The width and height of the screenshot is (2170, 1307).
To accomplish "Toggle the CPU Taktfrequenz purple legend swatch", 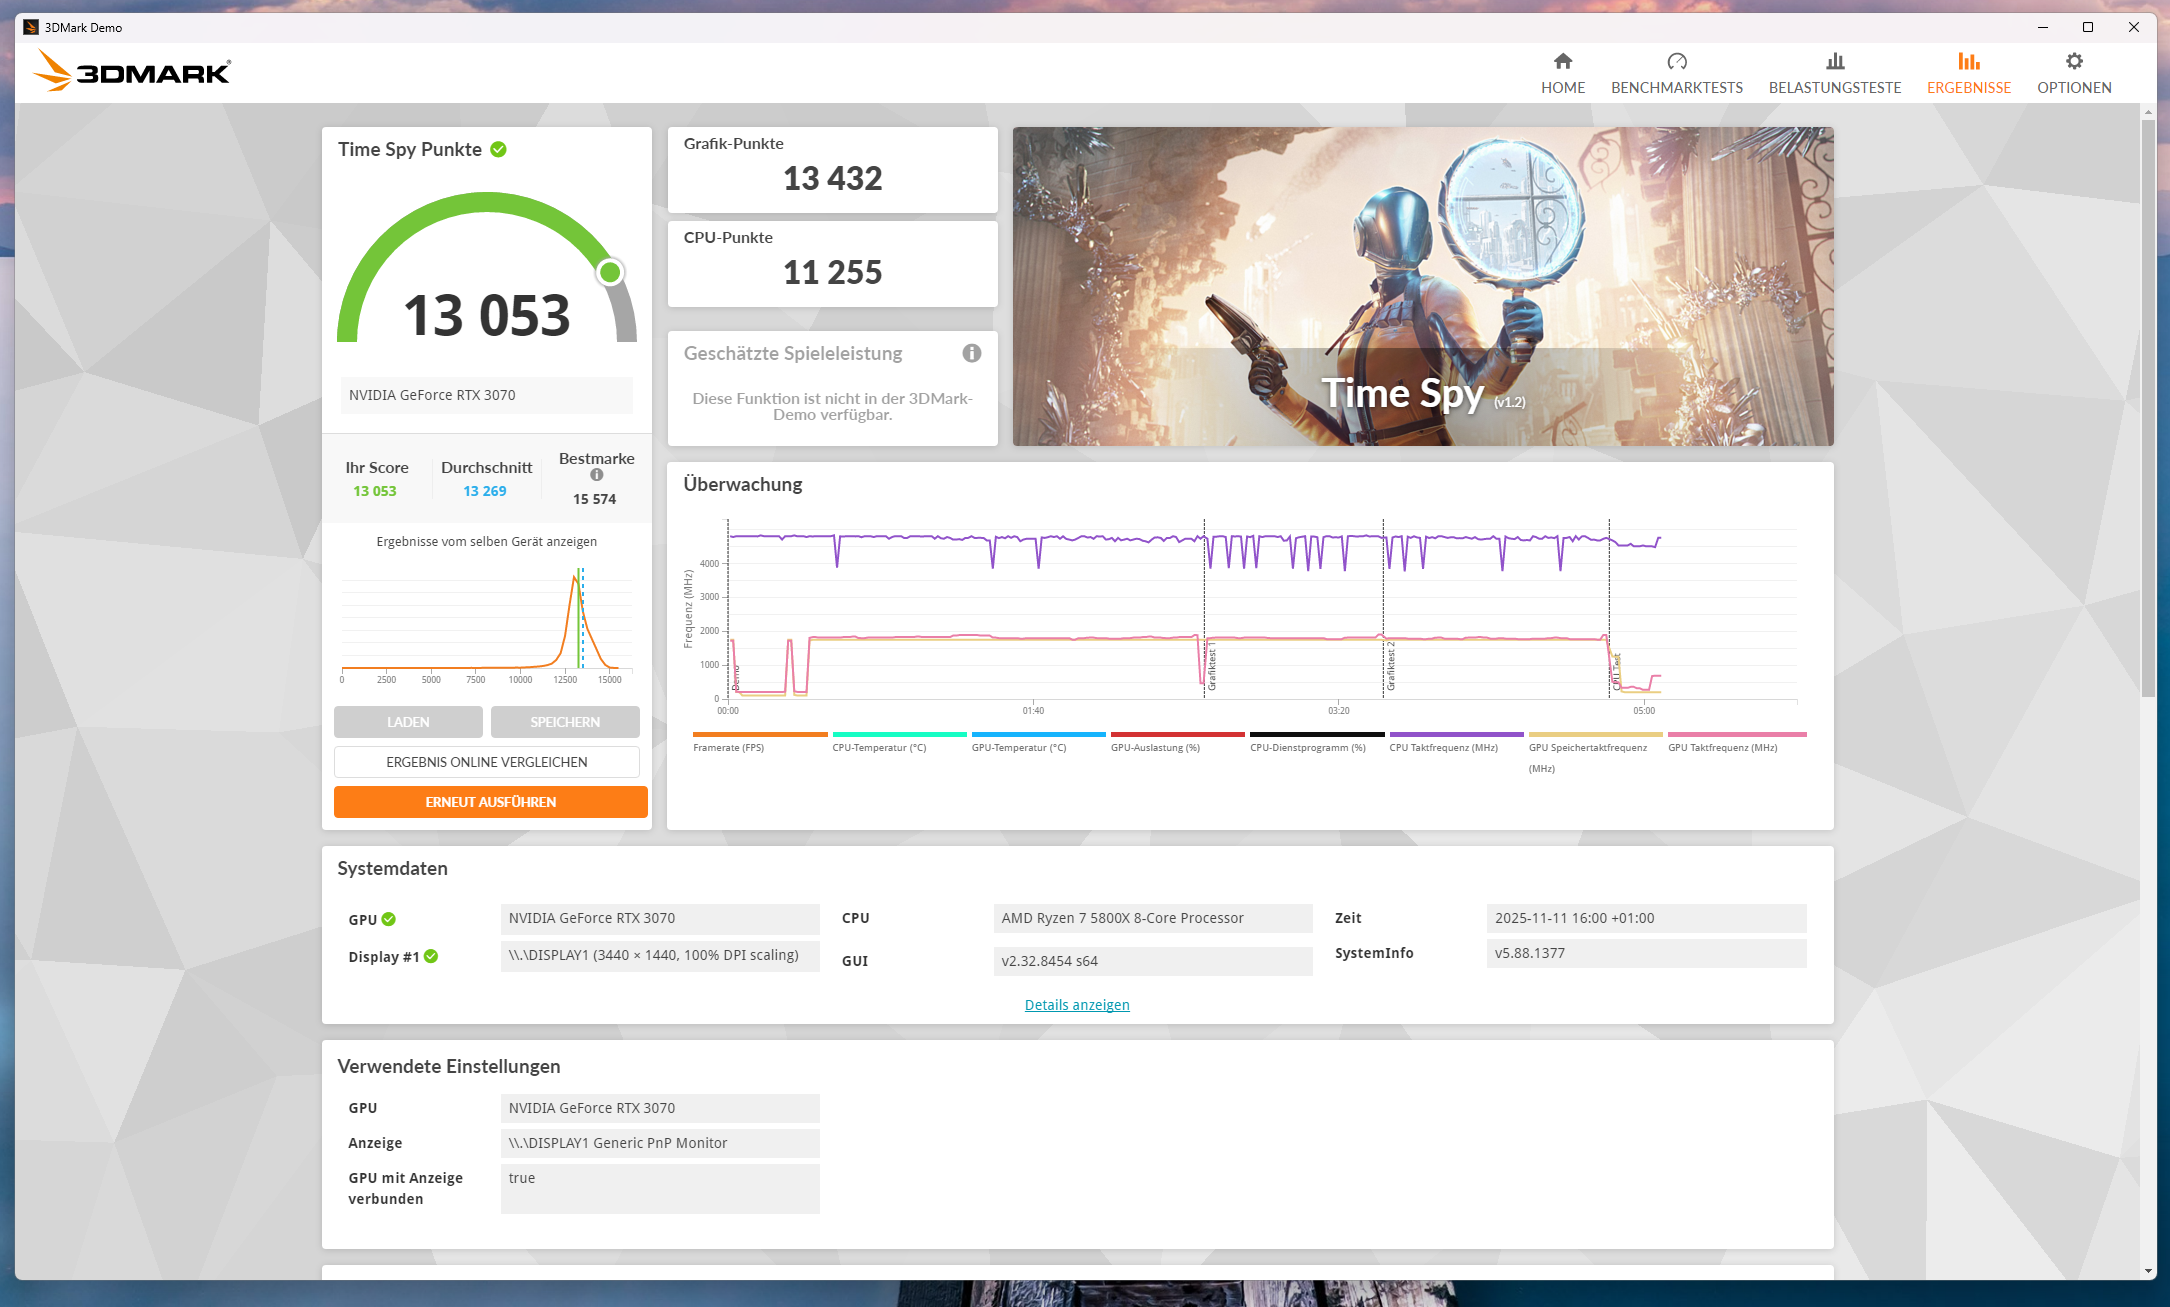I will (x=1455, y=735).
